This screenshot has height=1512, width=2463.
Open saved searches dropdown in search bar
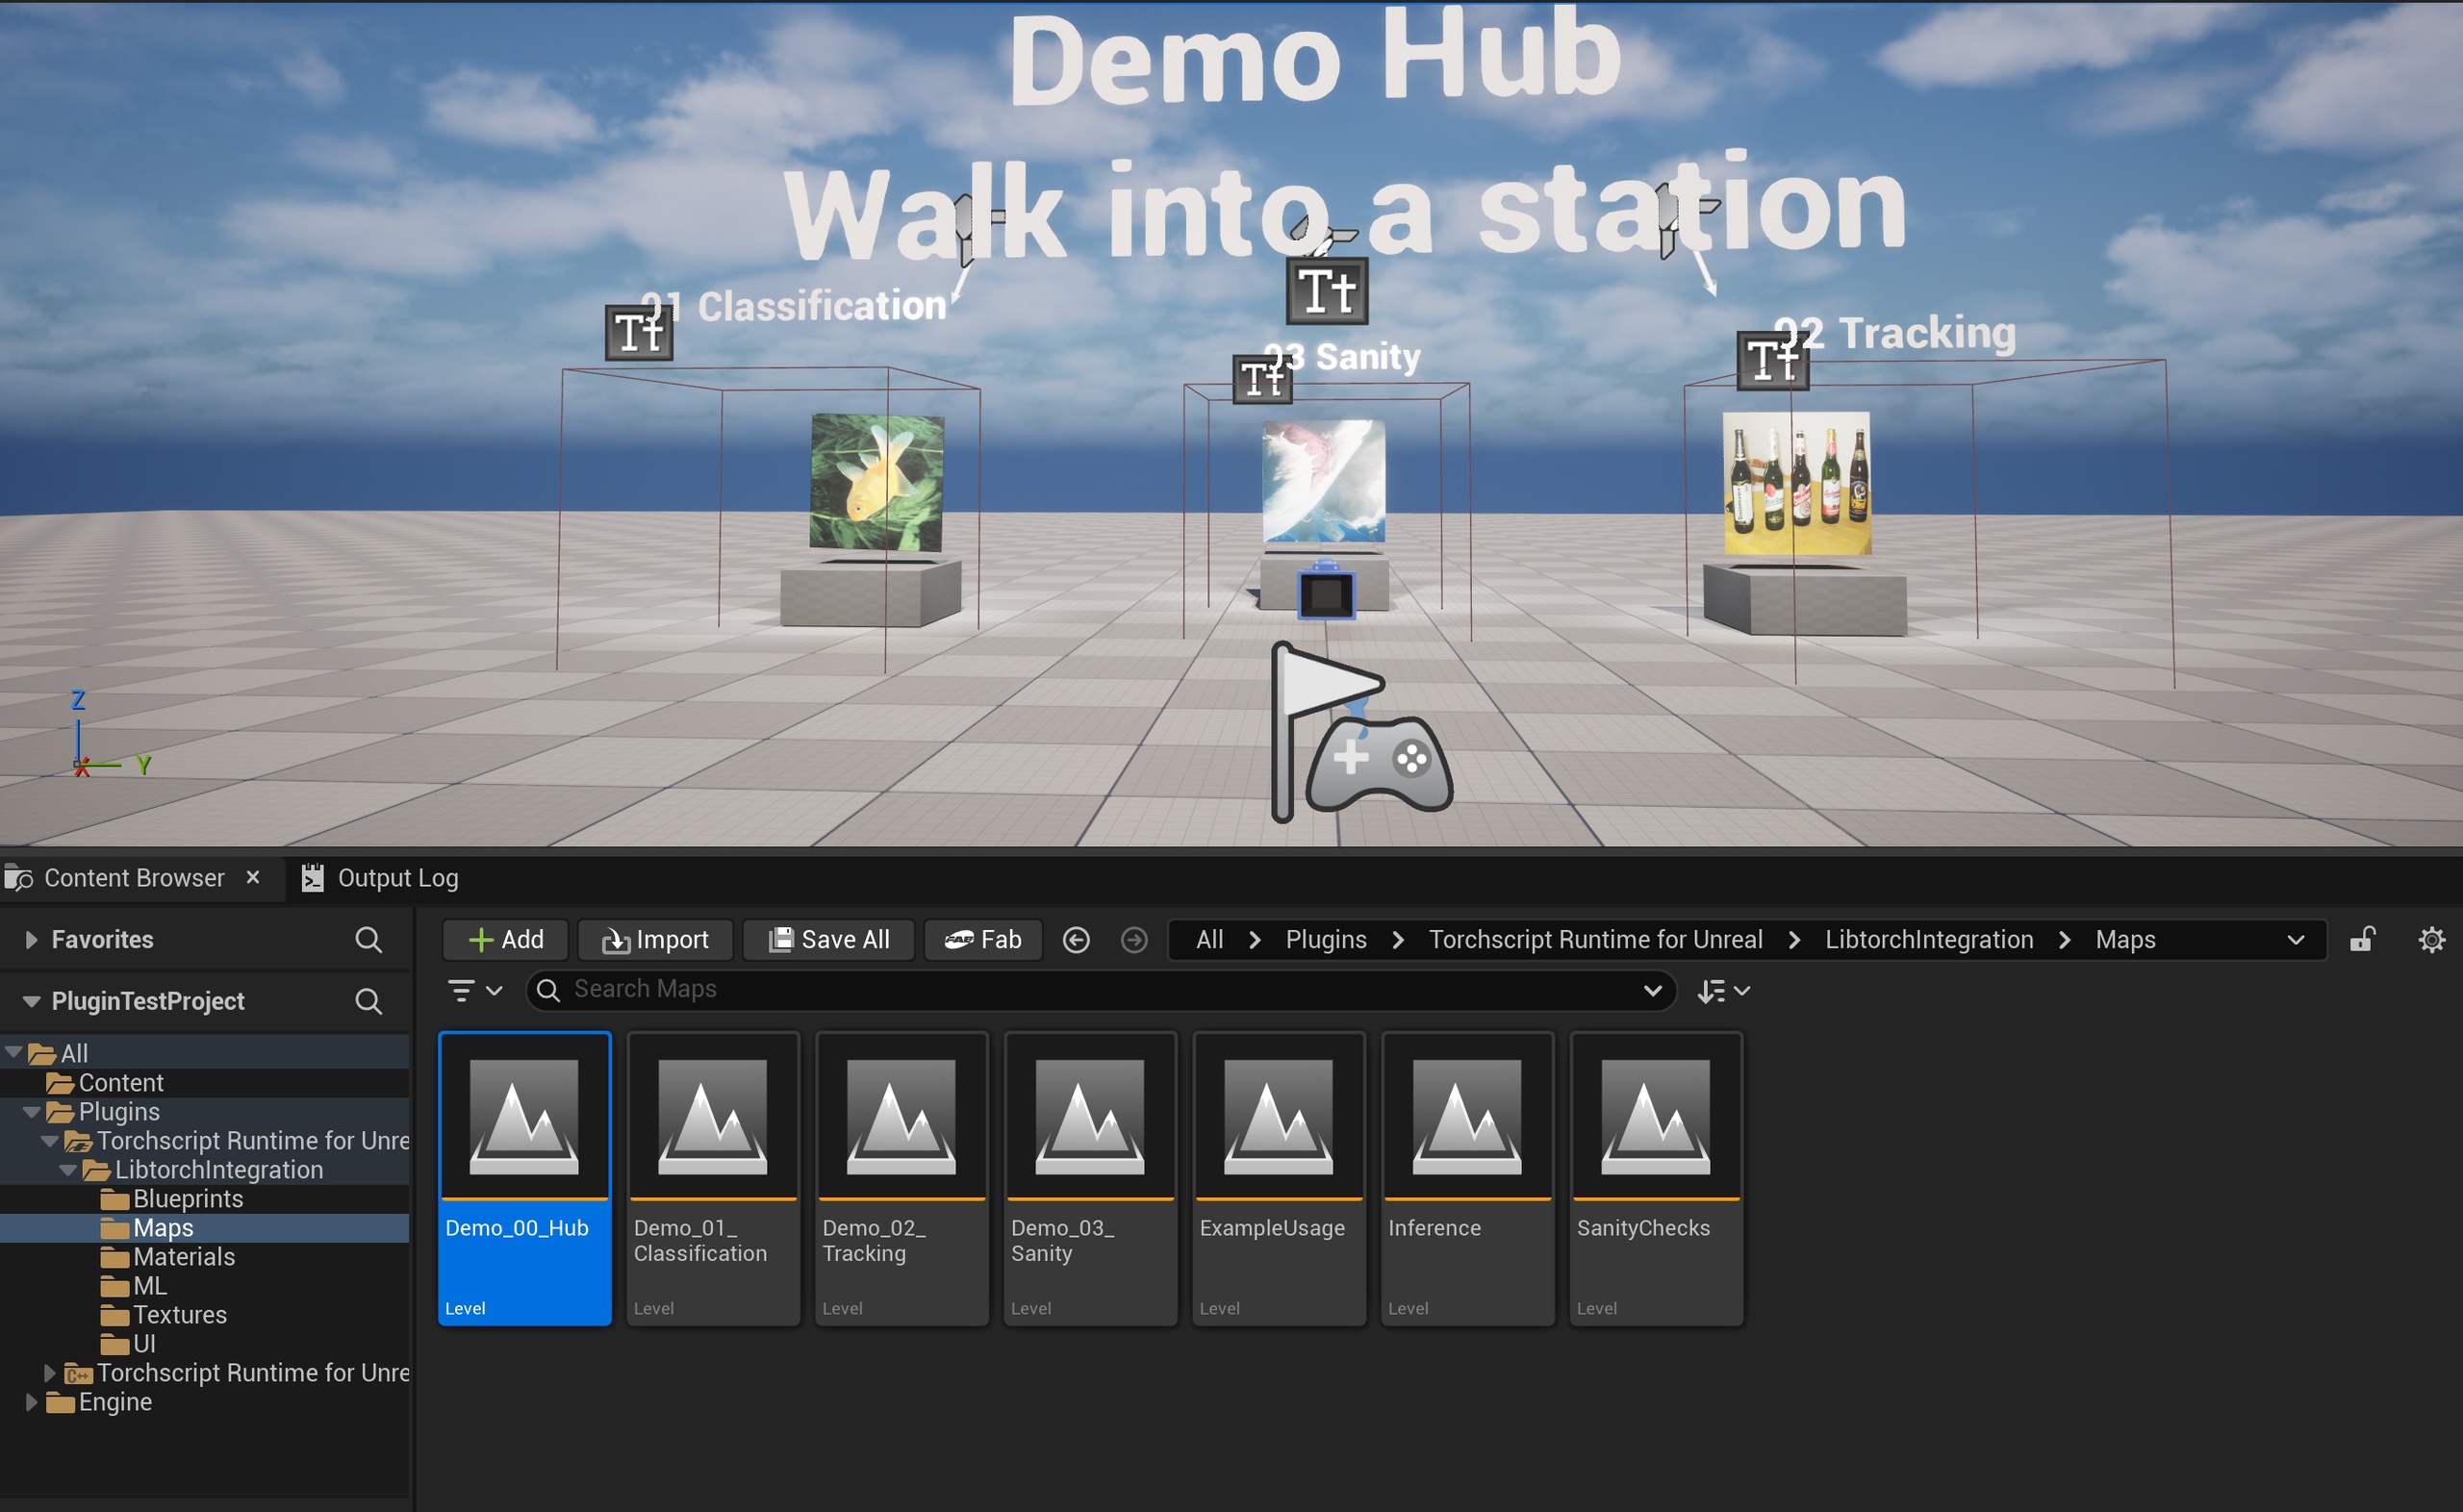click(1652, 991)
